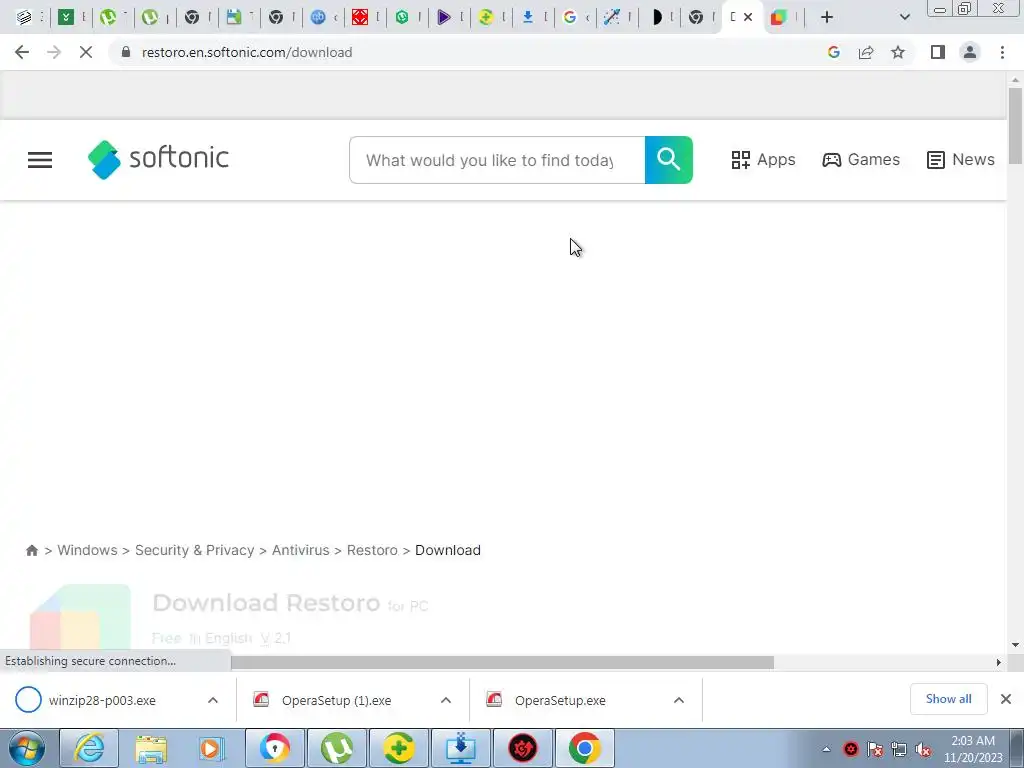This screenshot has height=768, width=1024.
Task: Switch to the purple play-arrow tab
Action: pos(444,17)
